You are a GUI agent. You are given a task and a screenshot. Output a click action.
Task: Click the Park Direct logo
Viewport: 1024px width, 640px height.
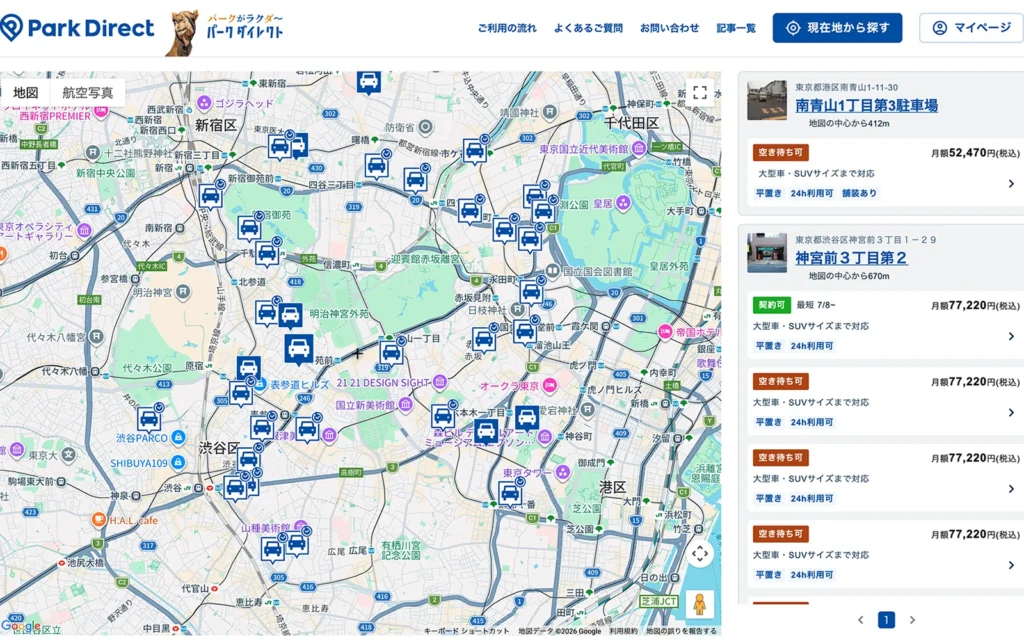[x=77, y=28]
